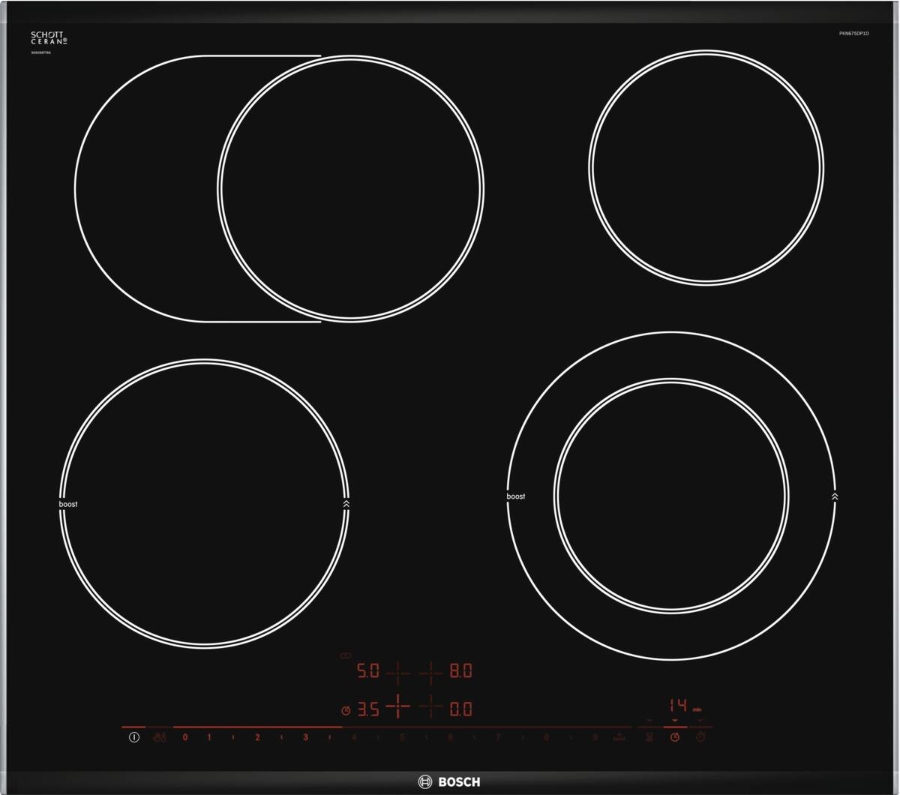Set power level 5 on slider
Screen dimensions: 900x795
pos(402,738)
